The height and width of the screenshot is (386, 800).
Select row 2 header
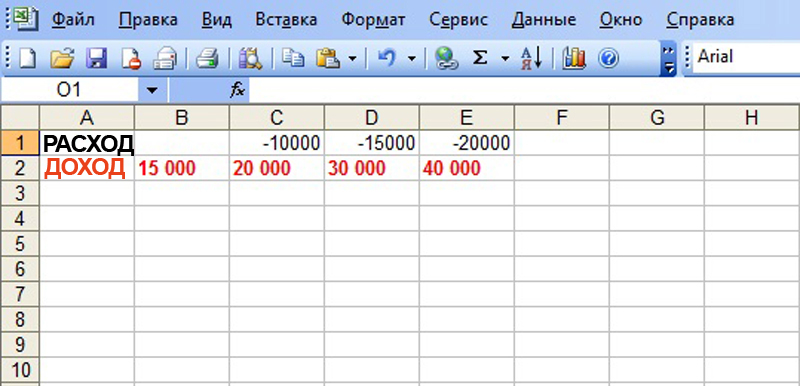coord(20,168)
